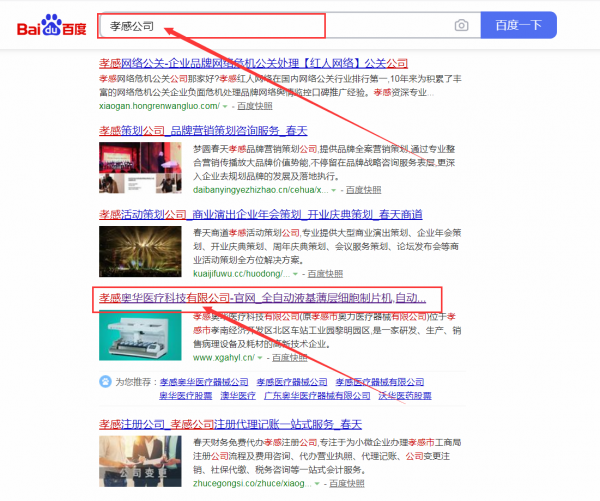
Task: Click the conference thumbnail of 孝感策划公司 result
Action: (x=140, y=167)
